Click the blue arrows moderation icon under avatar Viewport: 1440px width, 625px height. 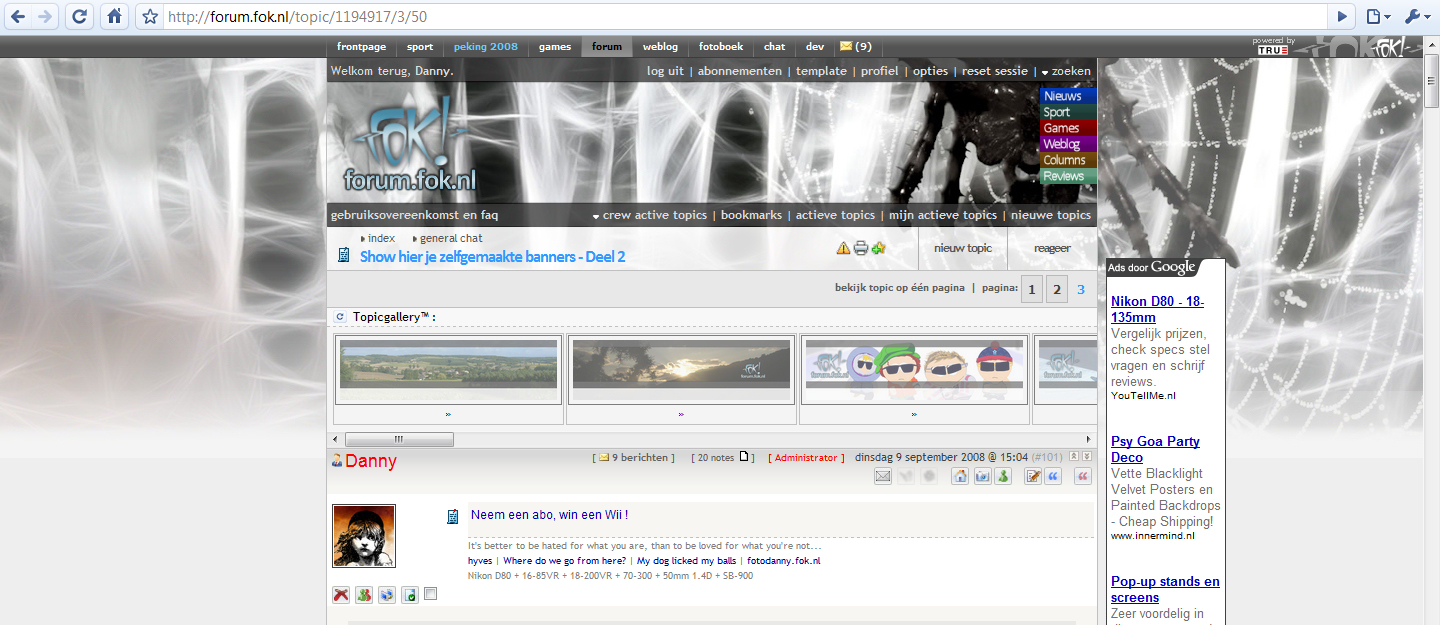(x=387, y=595)
